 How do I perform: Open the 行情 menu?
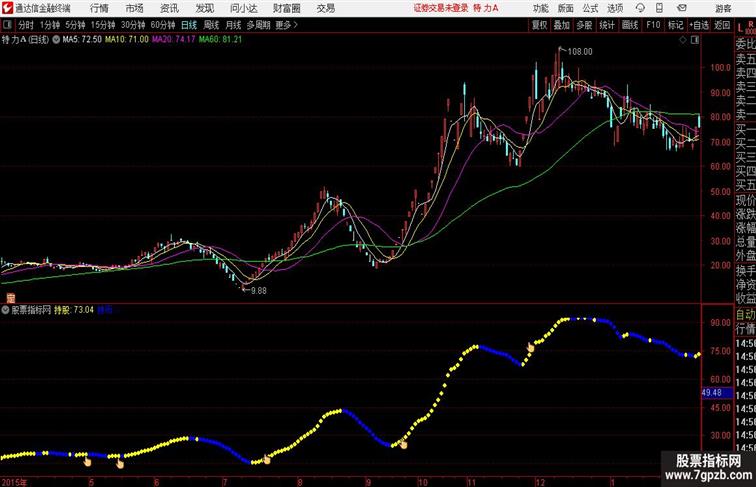[x=99, y=8]
